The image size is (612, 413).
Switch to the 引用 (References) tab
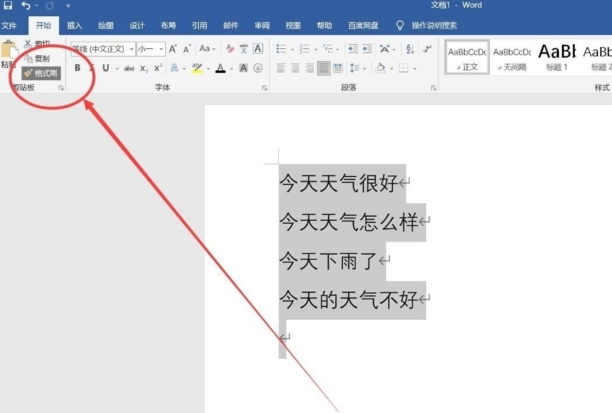(199, 26)
